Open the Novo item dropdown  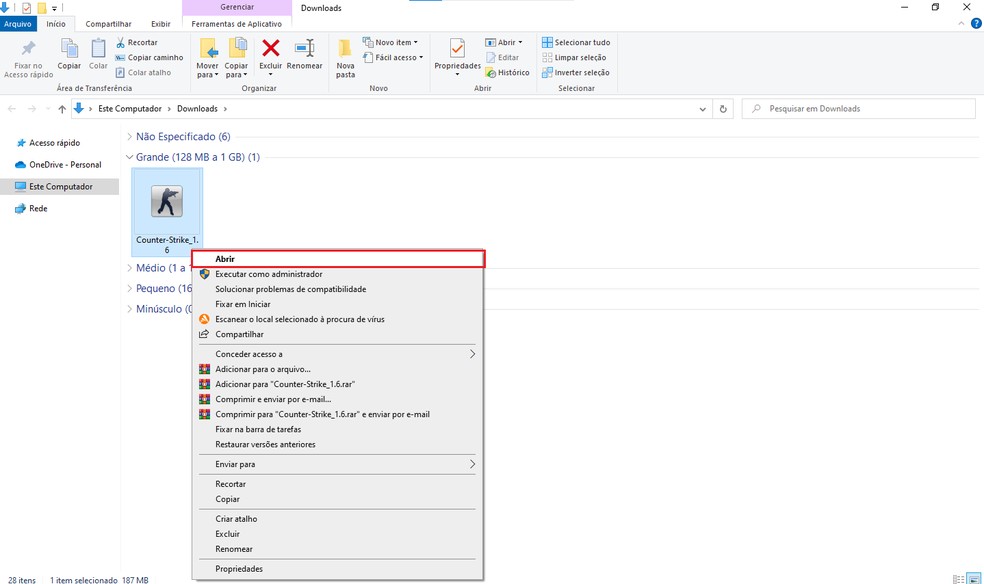396,42
